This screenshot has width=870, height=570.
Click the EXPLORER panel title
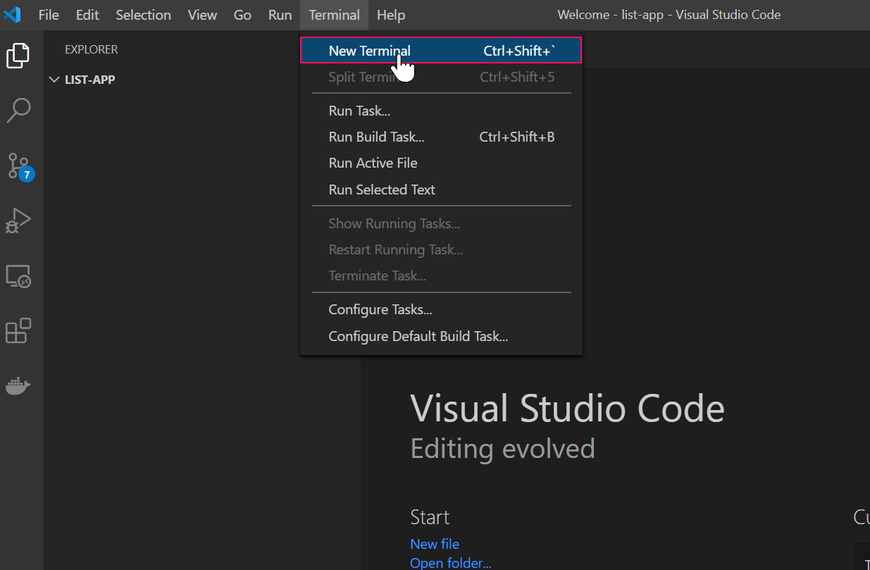point(91,49)
